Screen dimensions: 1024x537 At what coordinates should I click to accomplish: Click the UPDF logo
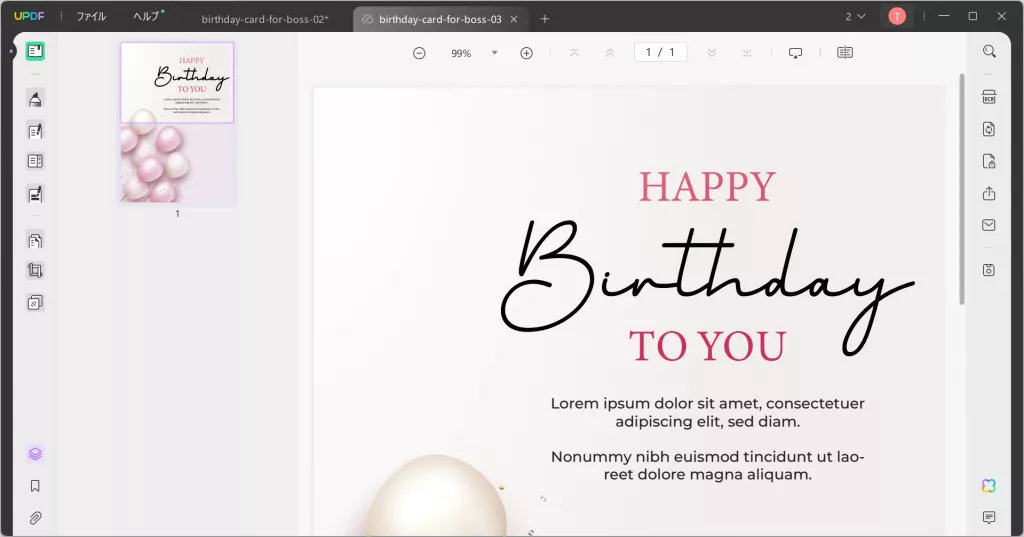[x=29, y=16]
